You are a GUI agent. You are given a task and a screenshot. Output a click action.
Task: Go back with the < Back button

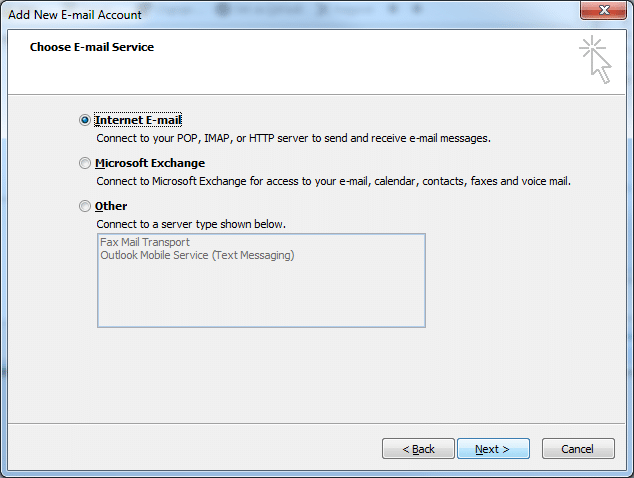(x=418, y=448)
